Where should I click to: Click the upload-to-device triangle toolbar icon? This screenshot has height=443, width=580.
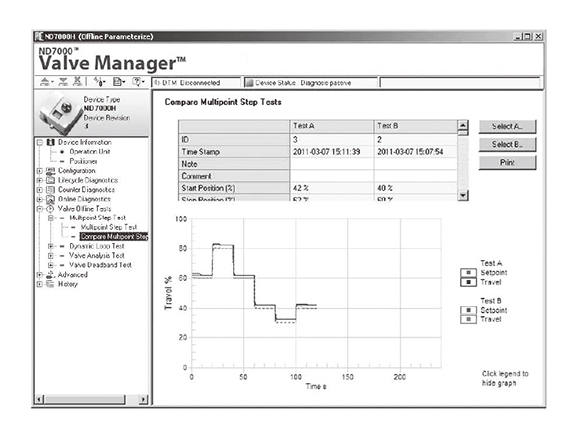pos(45,82)
